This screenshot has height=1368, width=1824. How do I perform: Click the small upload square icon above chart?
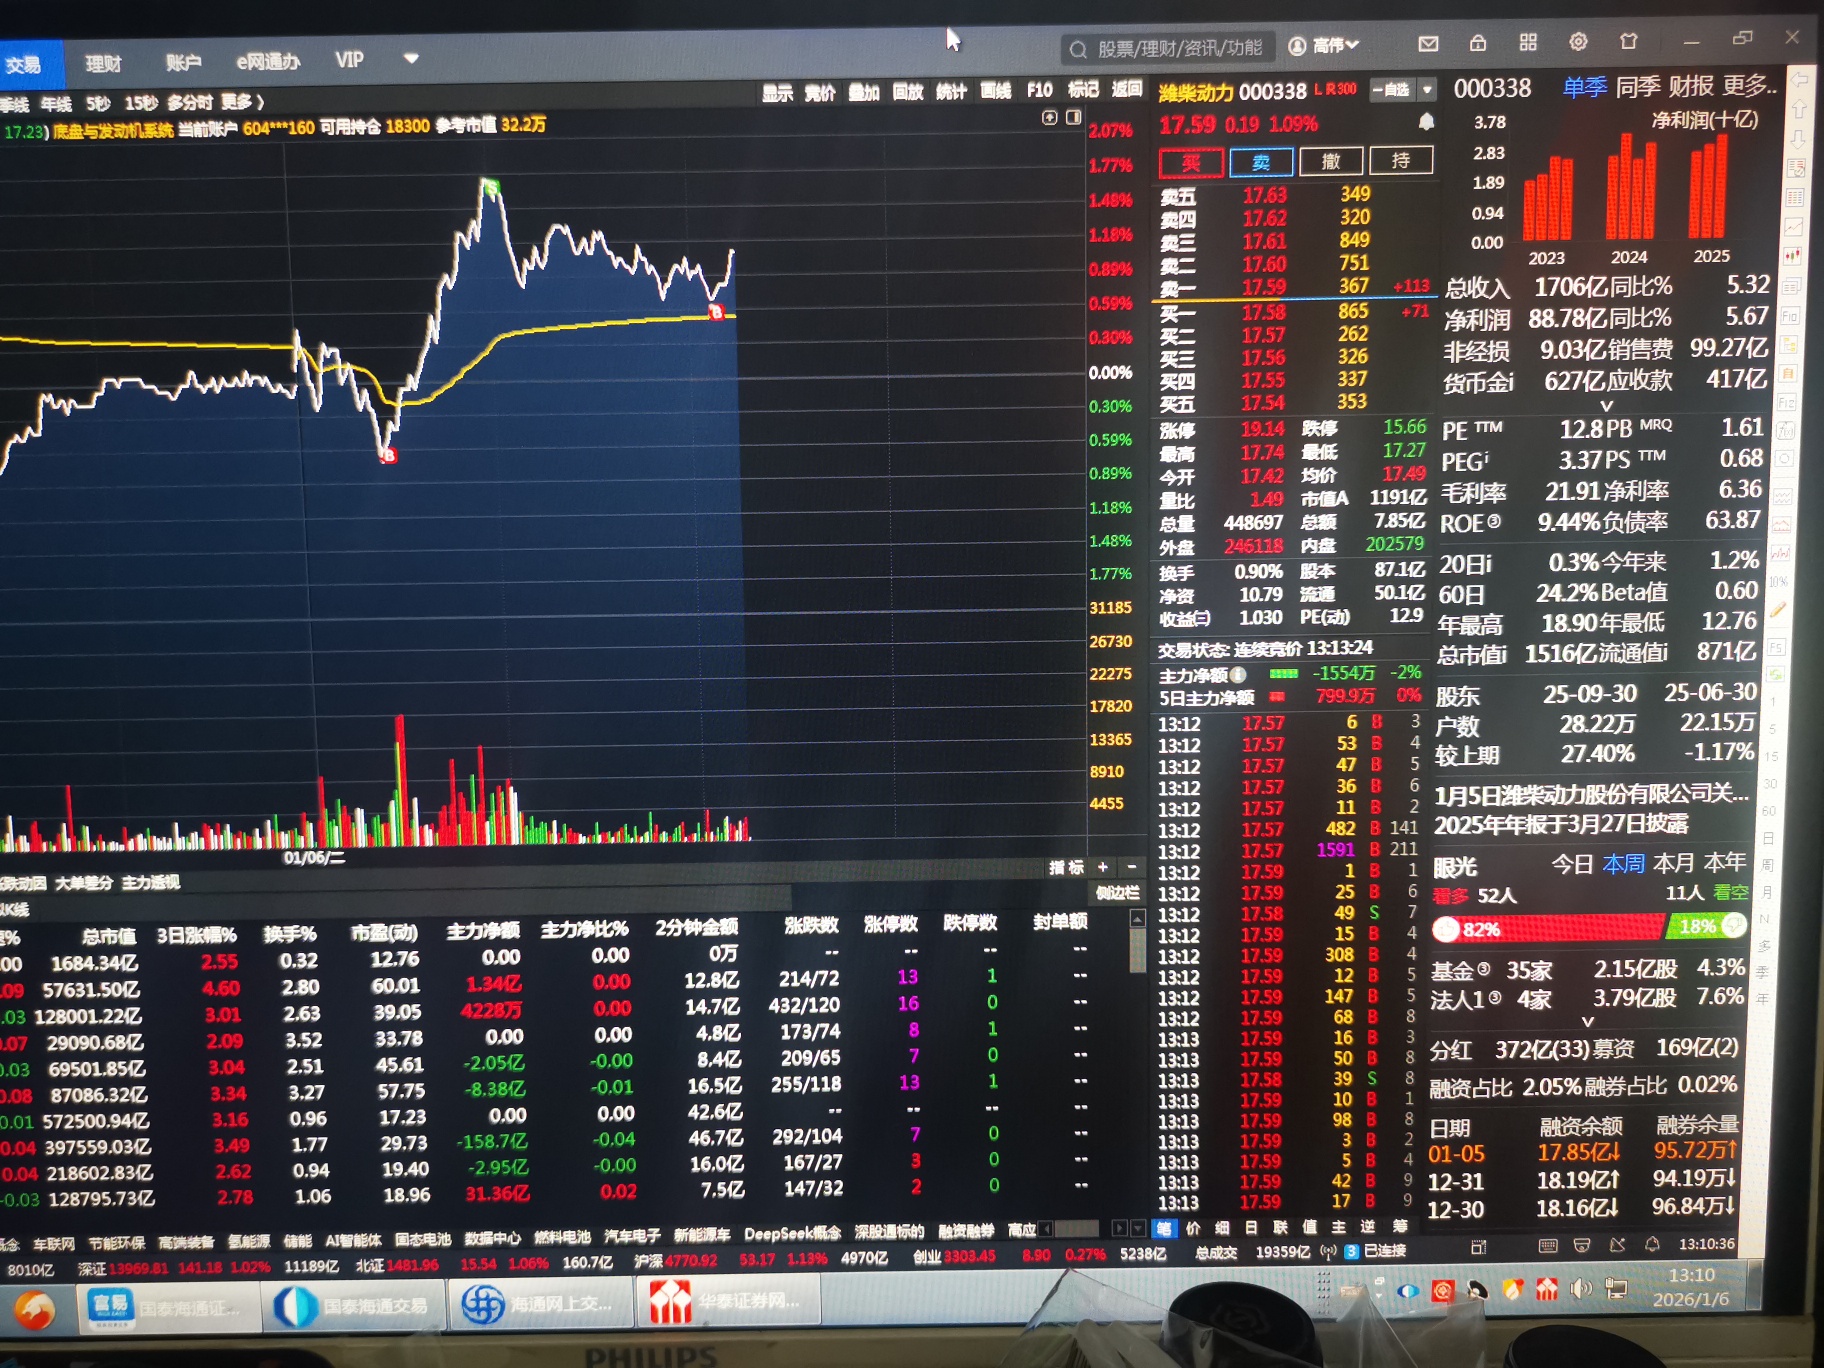point(1049,118)
